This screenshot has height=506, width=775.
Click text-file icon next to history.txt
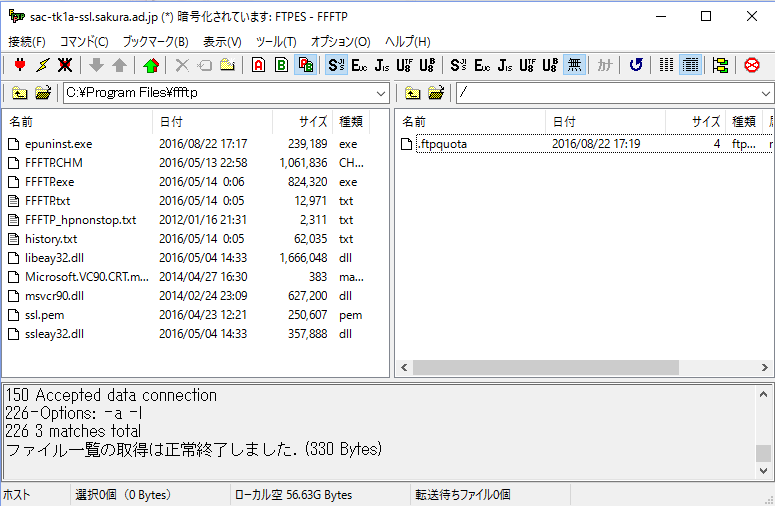[14, 239]
